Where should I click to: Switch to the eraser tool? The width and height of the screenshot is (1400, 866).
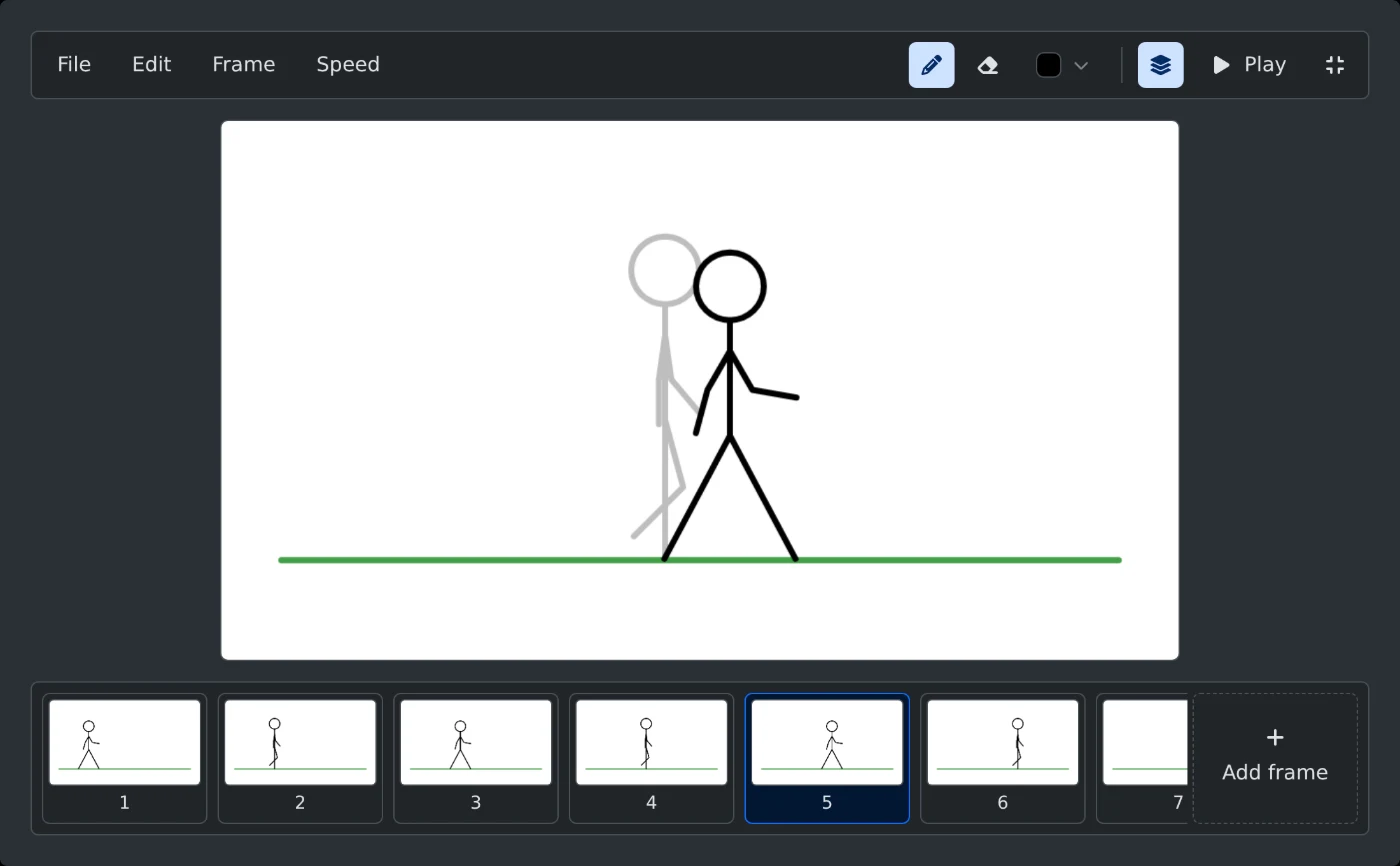988,65
